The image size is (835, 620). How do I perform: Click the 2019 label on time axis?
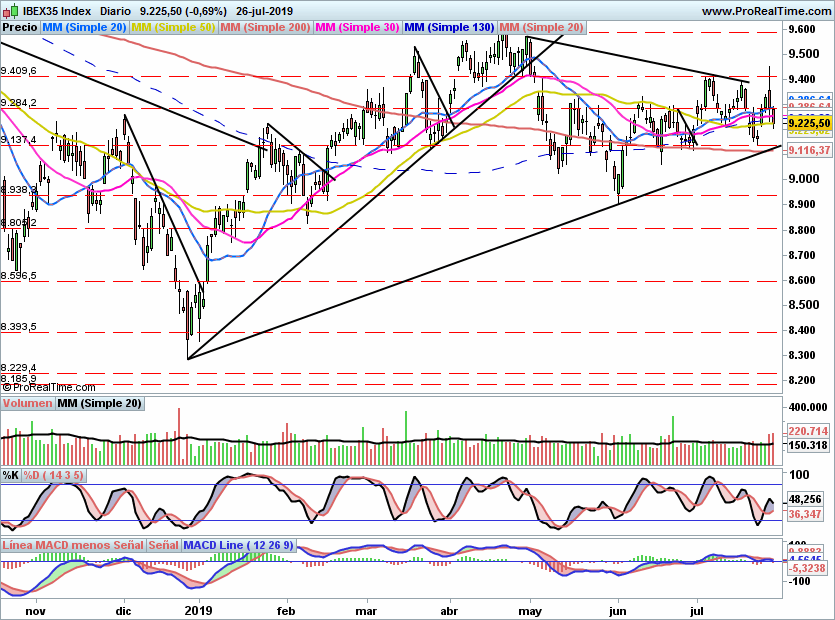coord(199,610)
